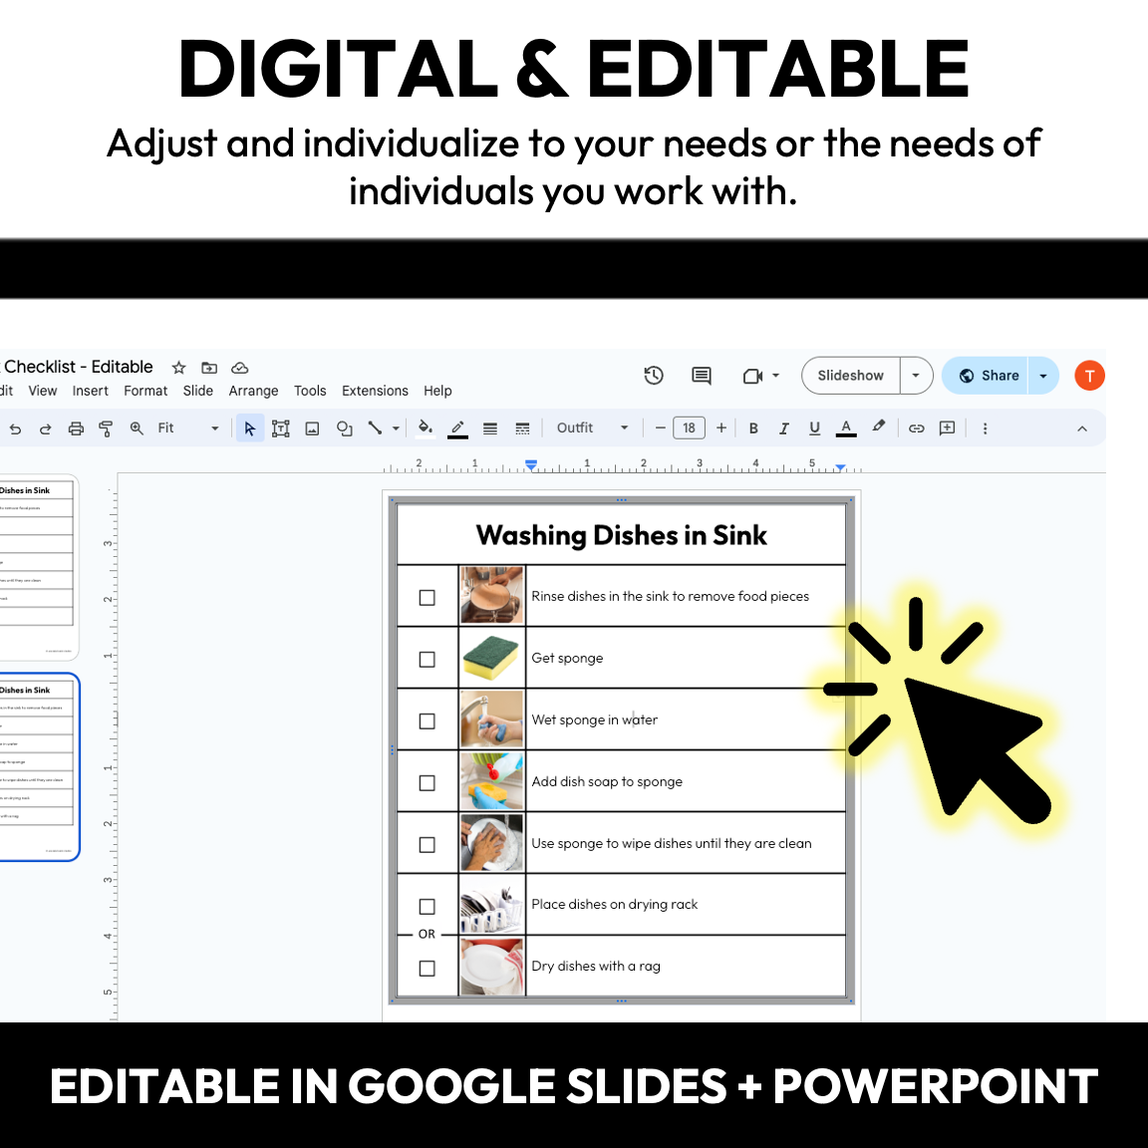
Task: Edit the font size field
Action: pos(689,428)
